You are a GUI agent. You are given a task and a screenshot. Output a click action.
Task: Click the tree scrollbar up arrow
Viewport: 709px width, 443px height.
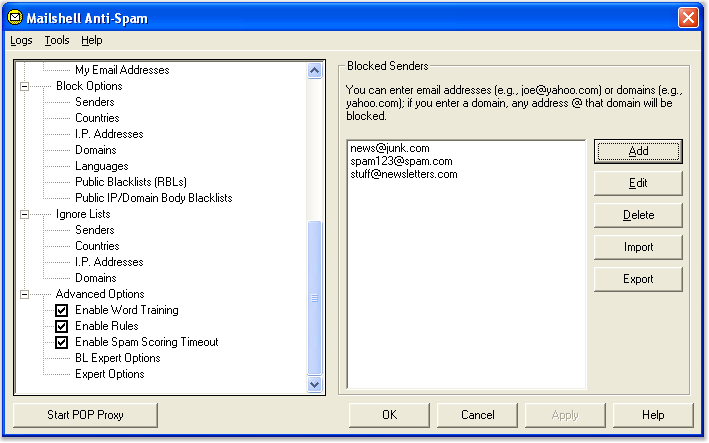click(x=315, y=71)
